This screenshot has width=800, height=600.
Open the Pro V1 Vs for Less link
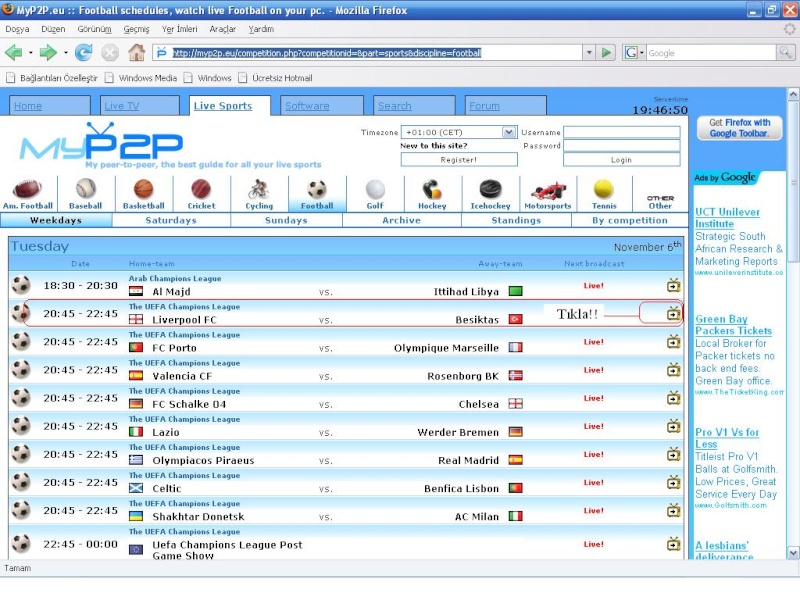(x=727, y=438)
